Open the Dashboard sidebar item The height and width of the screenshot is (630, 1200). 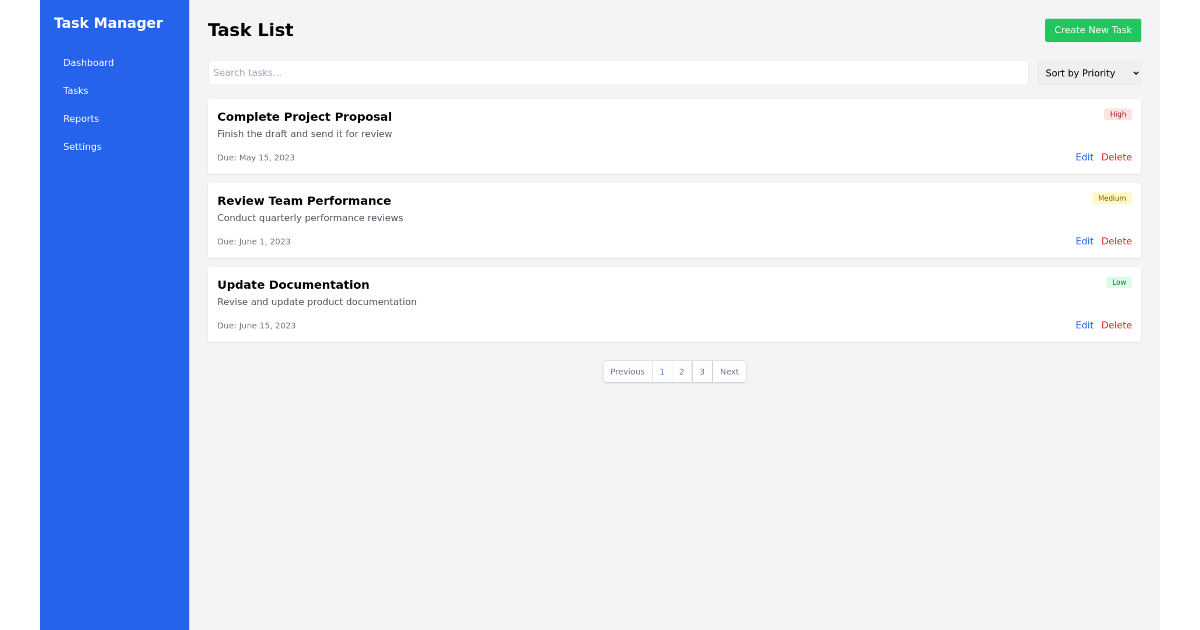coord(88,63)
